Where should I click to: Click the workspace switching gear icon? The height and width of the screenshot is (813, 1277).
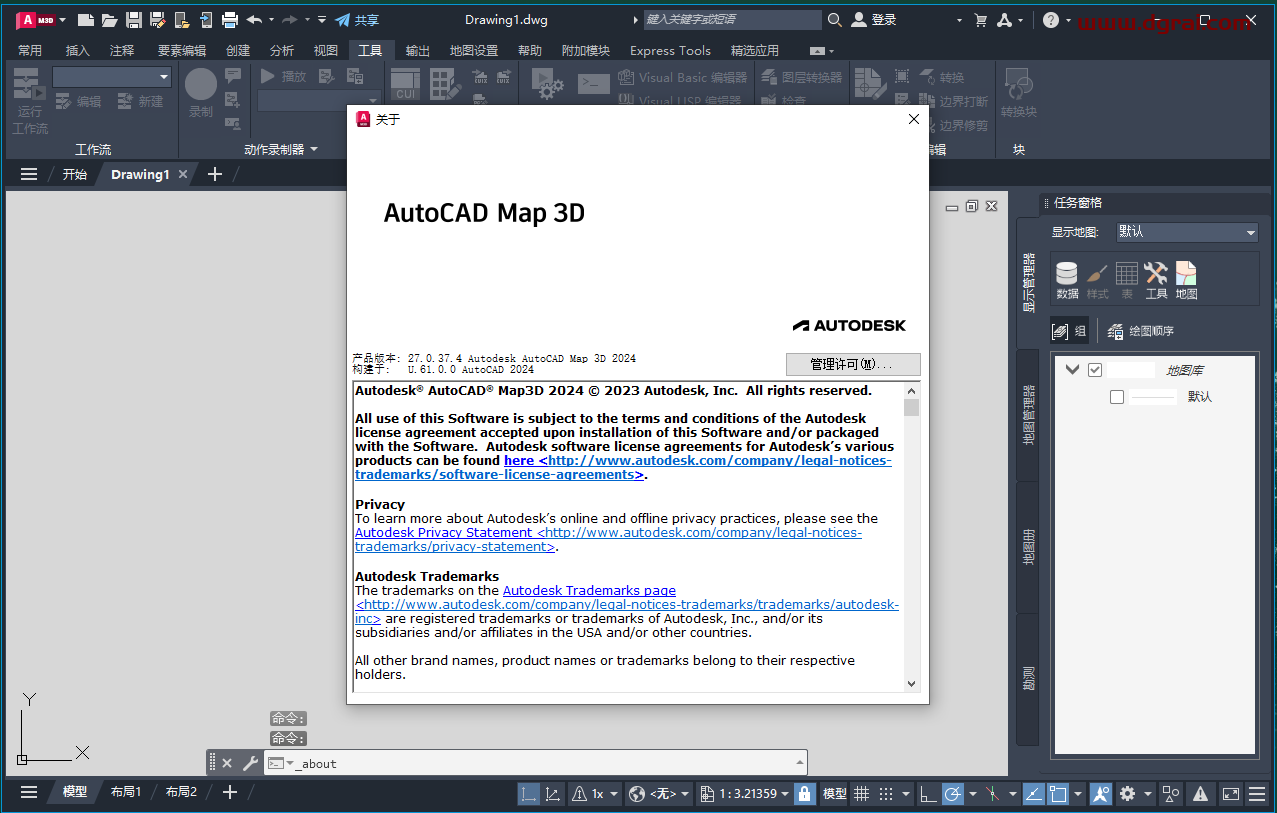(x=1128, y=794)
